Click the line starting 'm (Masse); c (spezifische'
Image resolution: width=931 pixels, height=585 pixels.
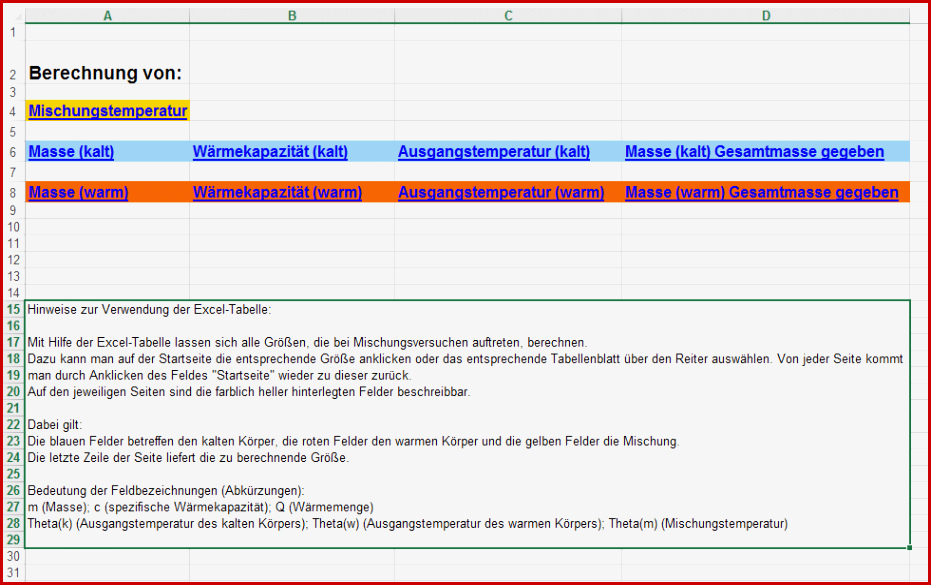pos(201,507)
